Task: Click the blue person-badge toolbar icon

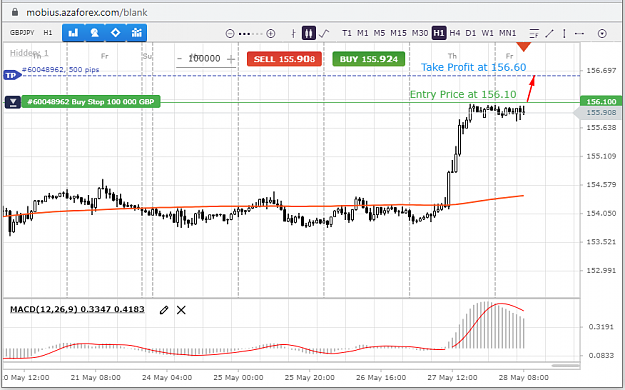Action: [94, 33]
